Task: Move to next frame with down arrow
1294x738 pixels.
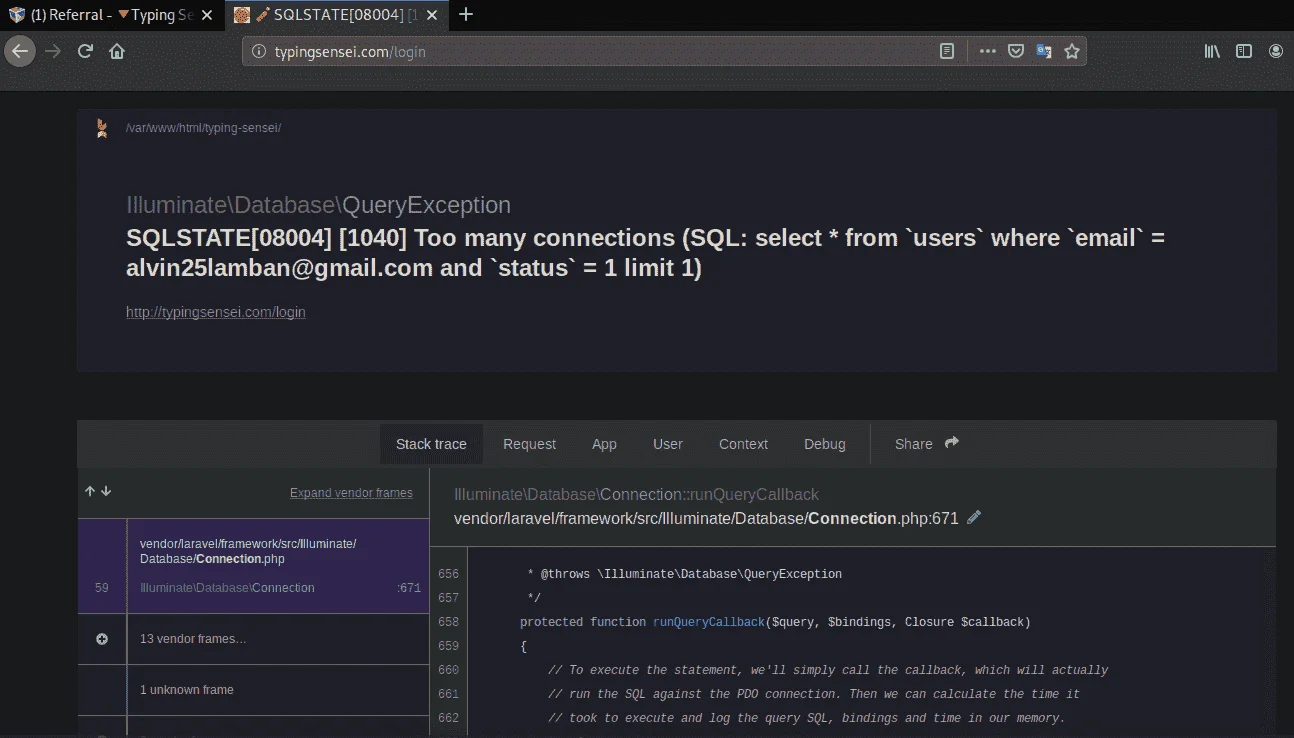Action: pyautogui.click(x=106, y=491)
